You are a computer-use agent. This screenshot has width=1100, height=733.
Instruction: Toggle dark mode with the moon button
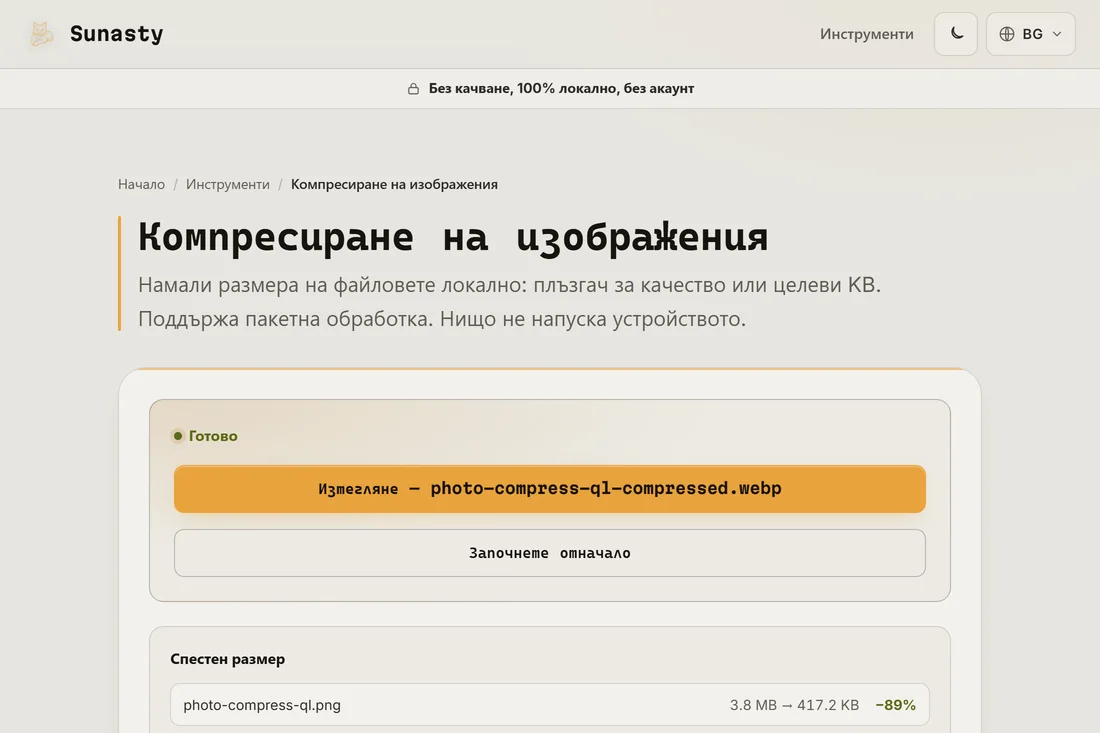point(955,34)
